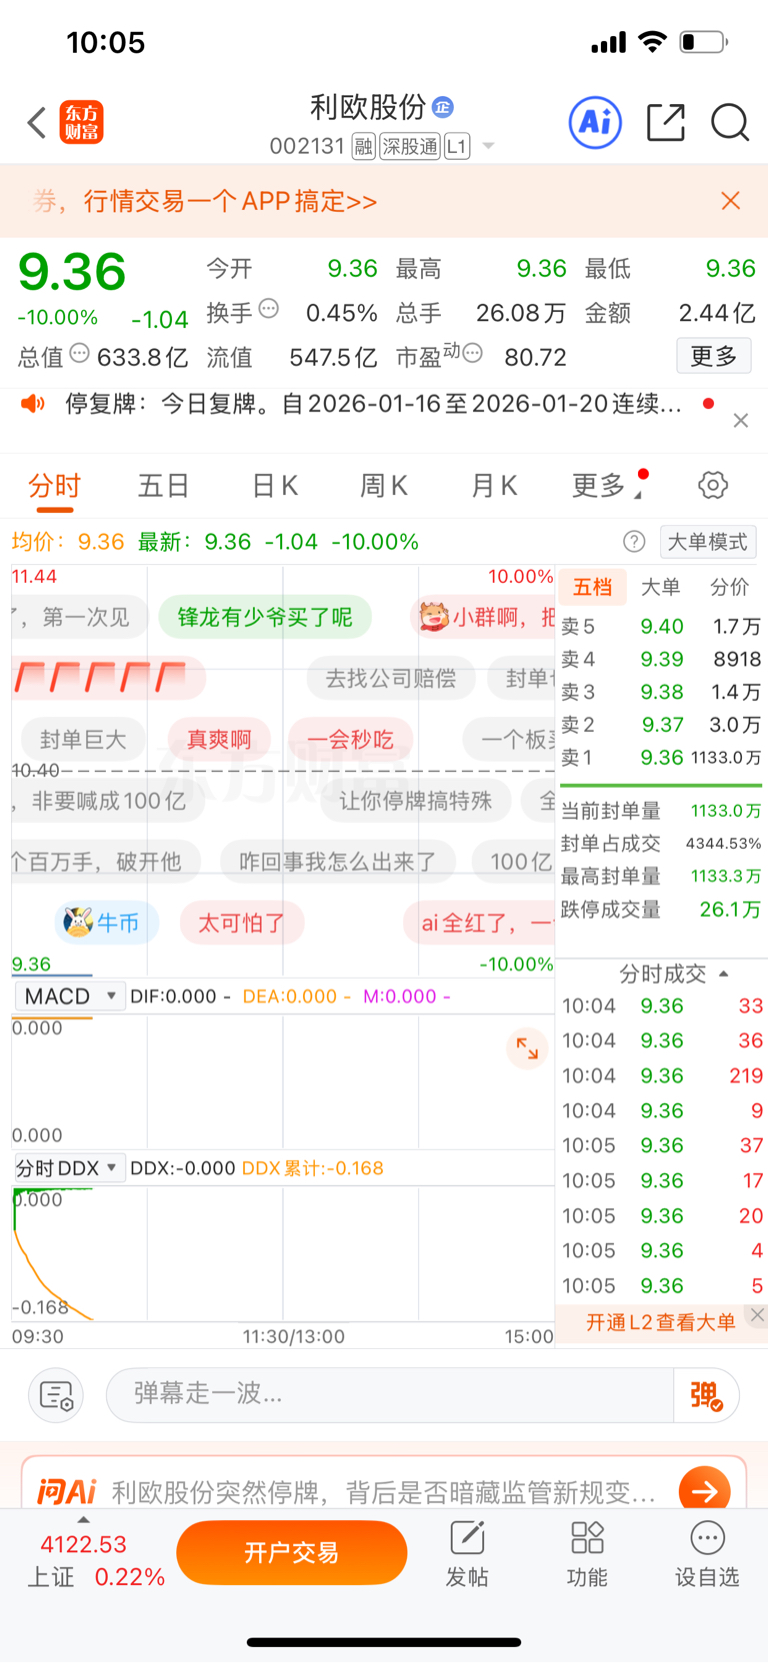Tap the 10:04 trade row with volume 219
The width and height of the screenshot is (768, 1663).
click(x=662, y=1076)
